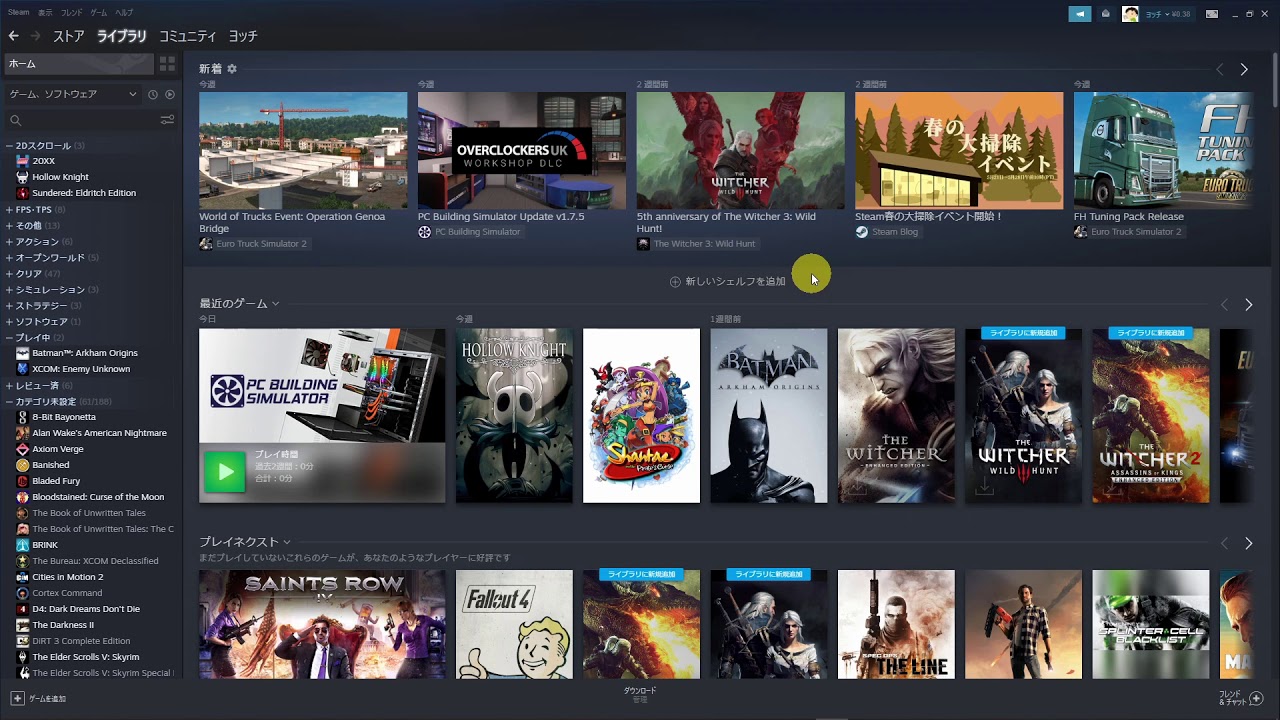Open the ヘルプ menu

[x=124, y=13]
